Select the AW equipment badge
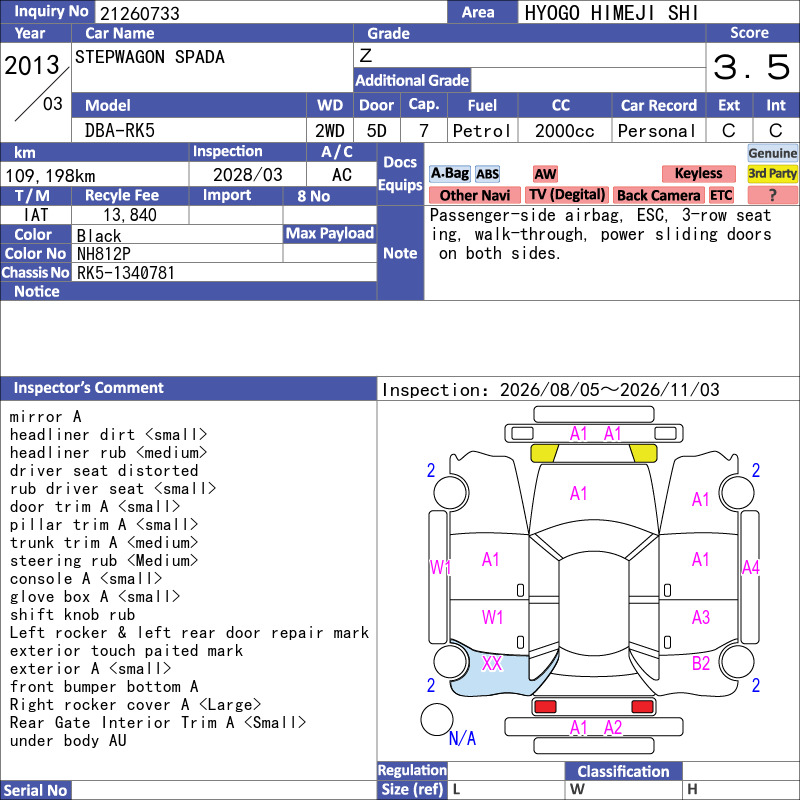This screenshot has height=800, width=800. pos(545,174)
